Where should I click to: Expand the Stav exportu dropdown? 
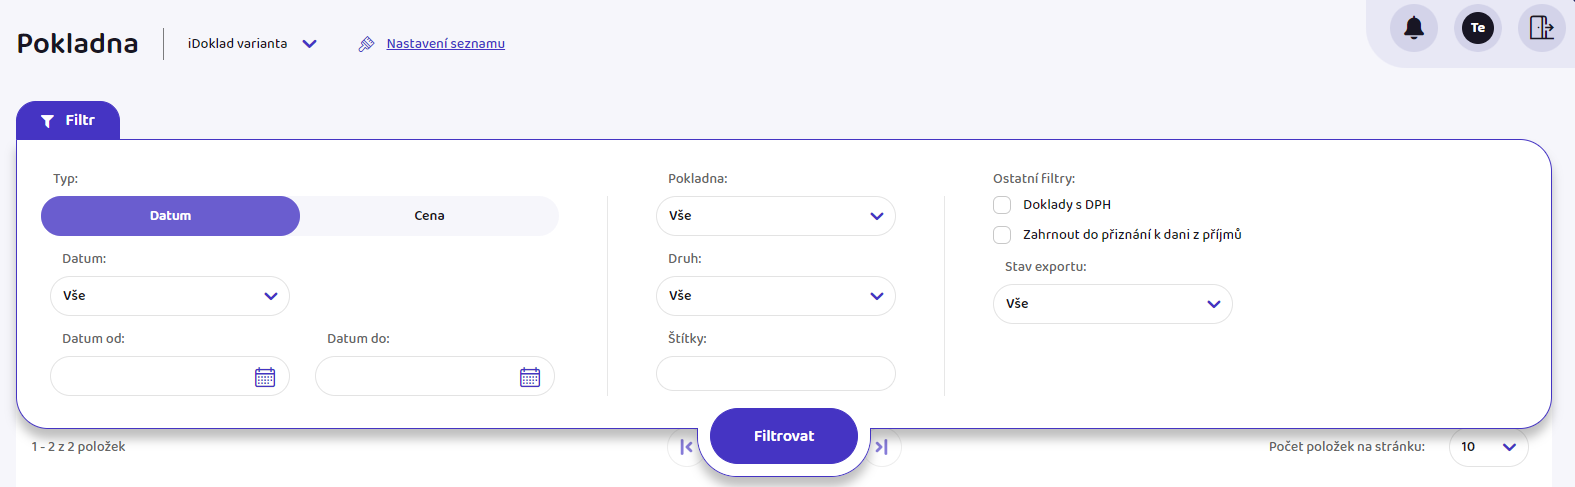click(1113, 304)
